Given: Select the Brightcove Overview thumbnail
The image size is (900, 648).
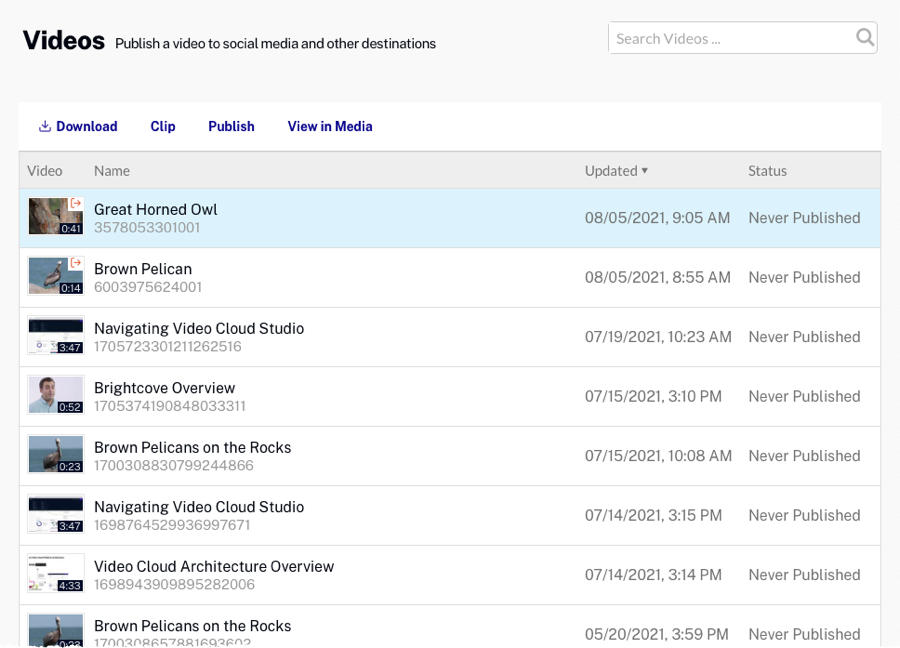Looking at the screenshot, I should pyautogui.click(x=55, y=395).
